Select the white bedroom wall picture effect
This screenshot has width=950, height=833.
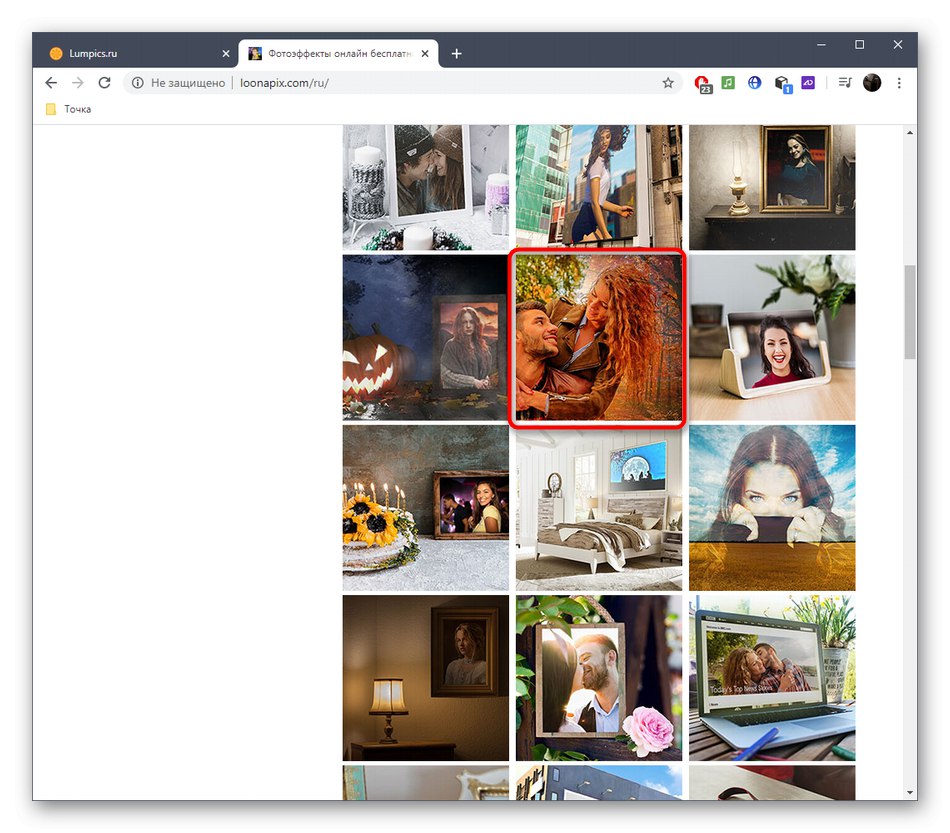599,508
